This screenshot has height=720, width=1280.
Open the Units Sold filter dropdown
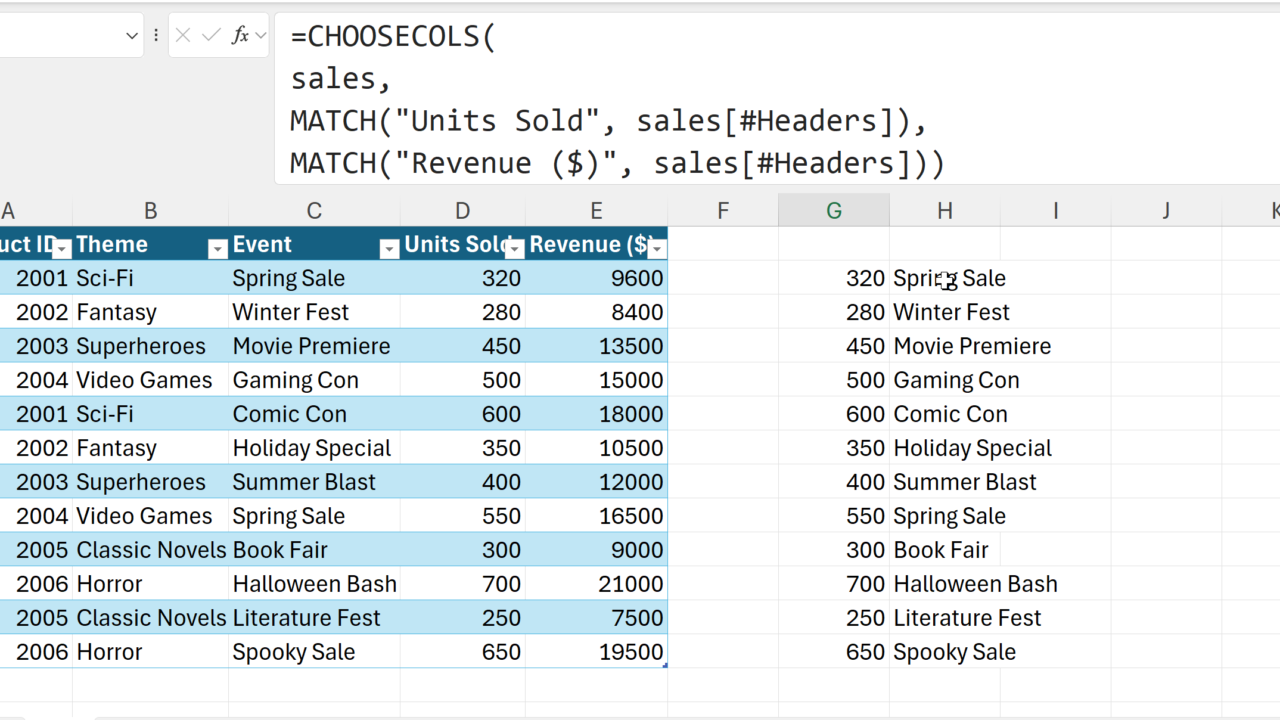coord(514,249)
